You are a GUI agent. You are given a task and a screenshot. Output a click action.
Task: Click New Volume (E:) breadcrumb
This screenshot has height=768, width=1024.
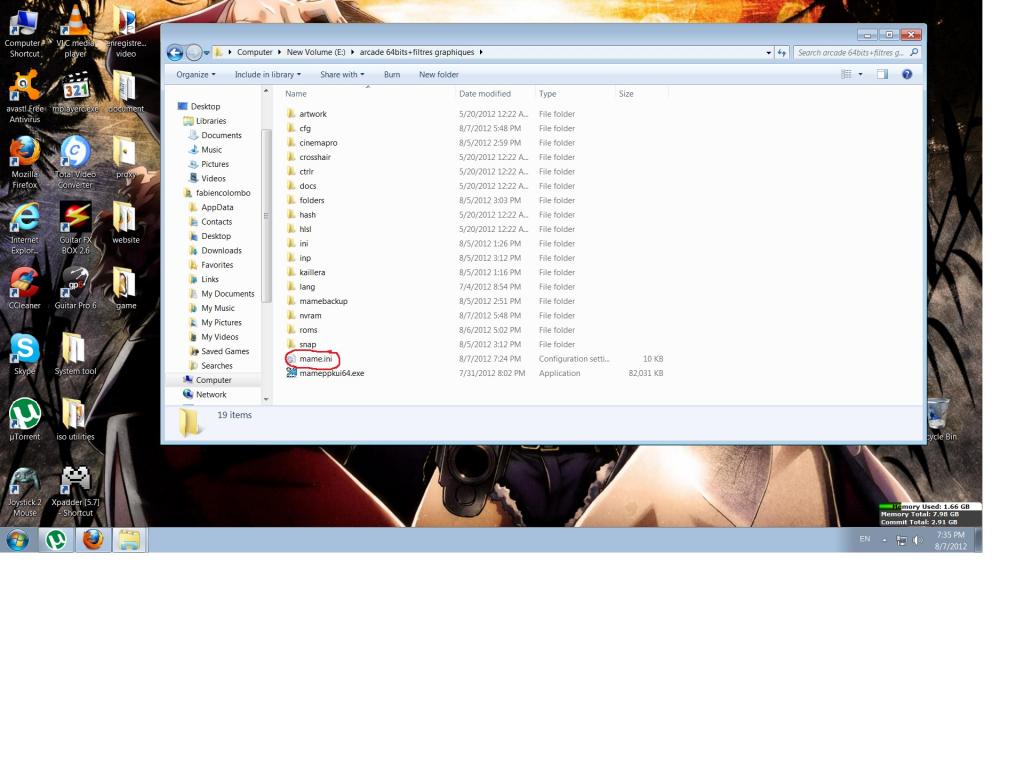pos(316,52)
